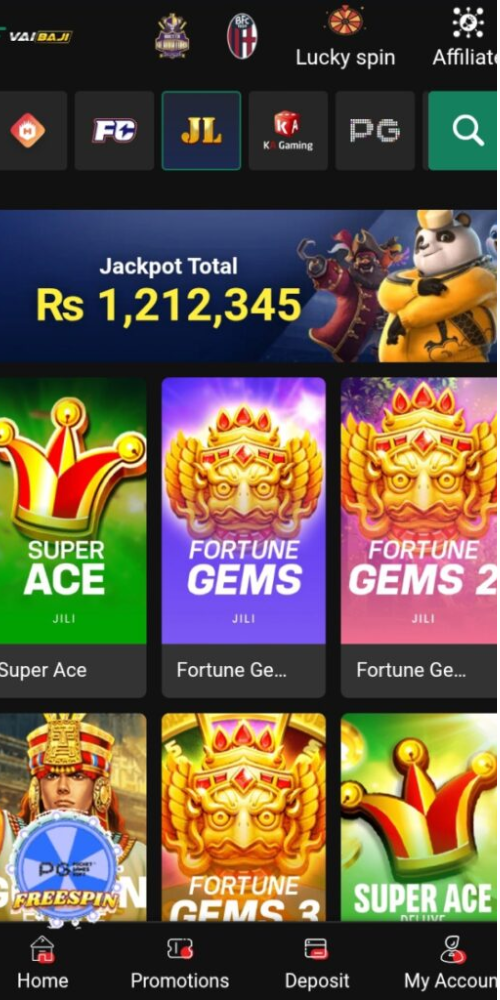The width and height of the screenshot is (500, 1000).
Task: Open the pink Fortune Gems 2 game
Action: tap(419, 537)
